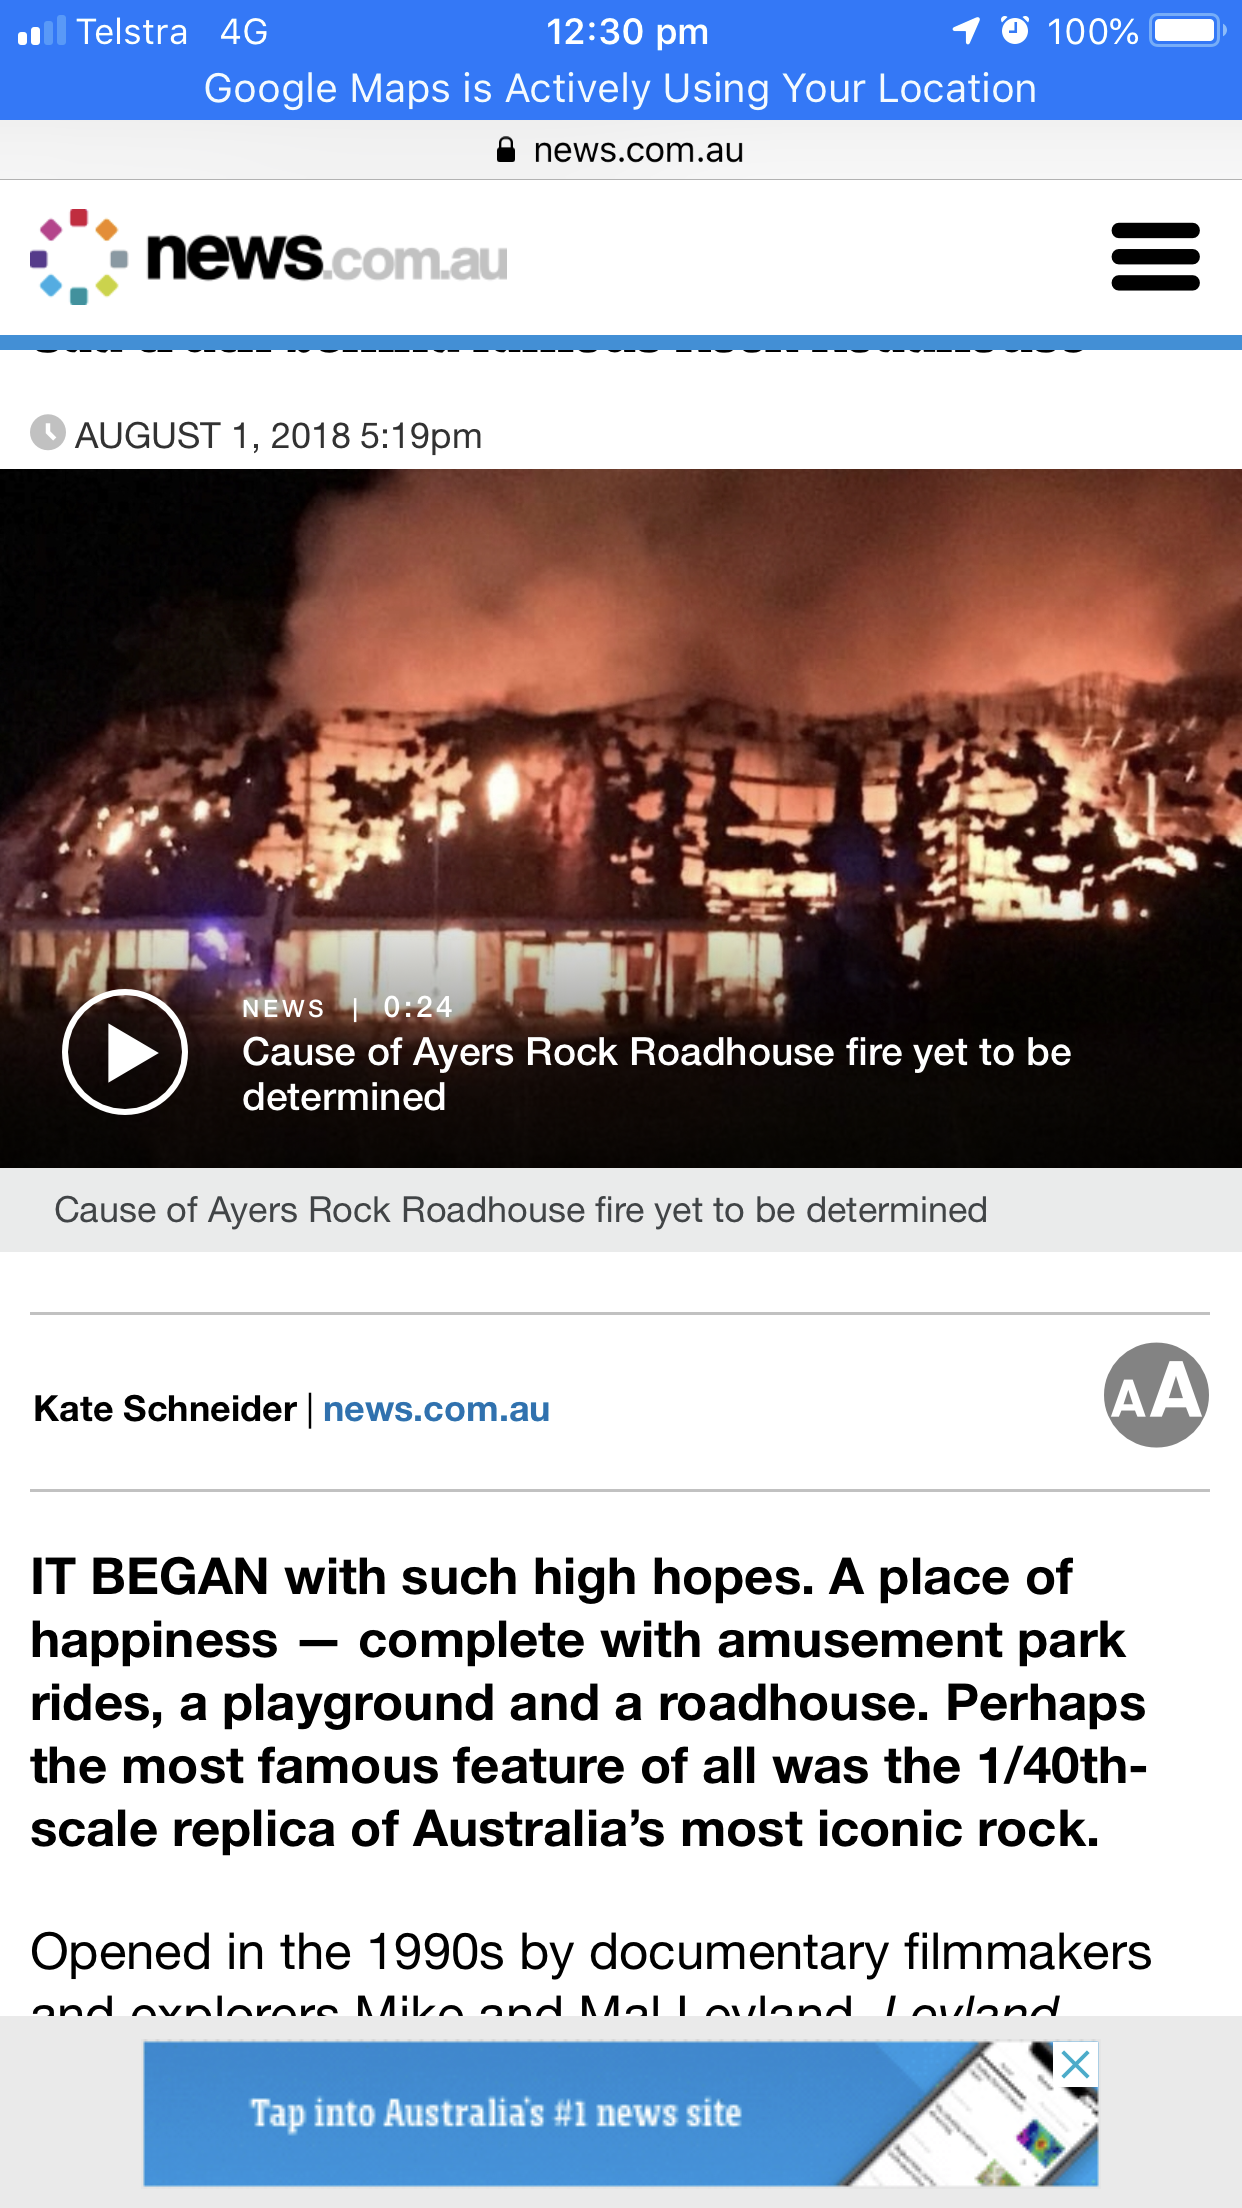
Task: Tap the video title 'Cause of Ayers Rock Roadhouse fire'
Action: click(x=657, y=1074)
